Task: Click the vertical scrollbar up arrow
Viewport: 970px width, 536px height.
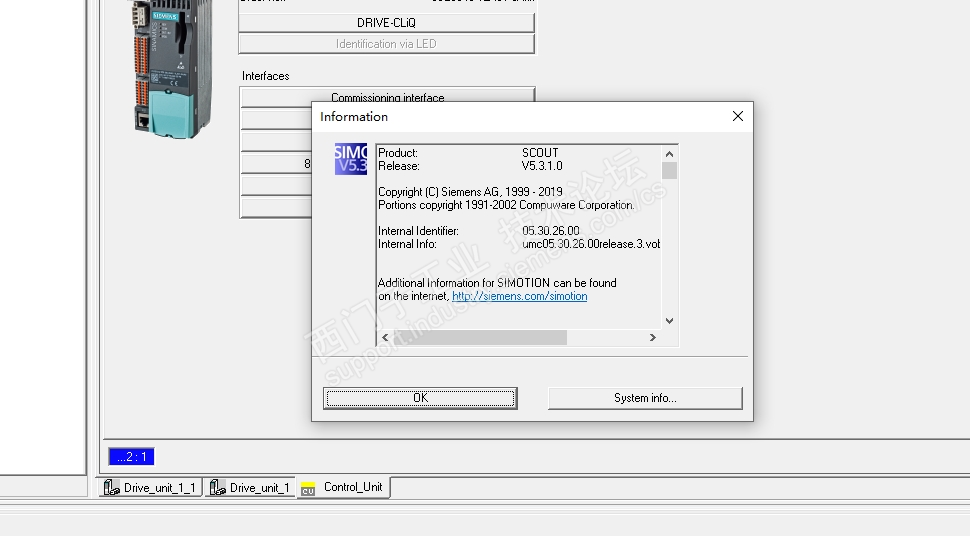Action: [669, 154]
